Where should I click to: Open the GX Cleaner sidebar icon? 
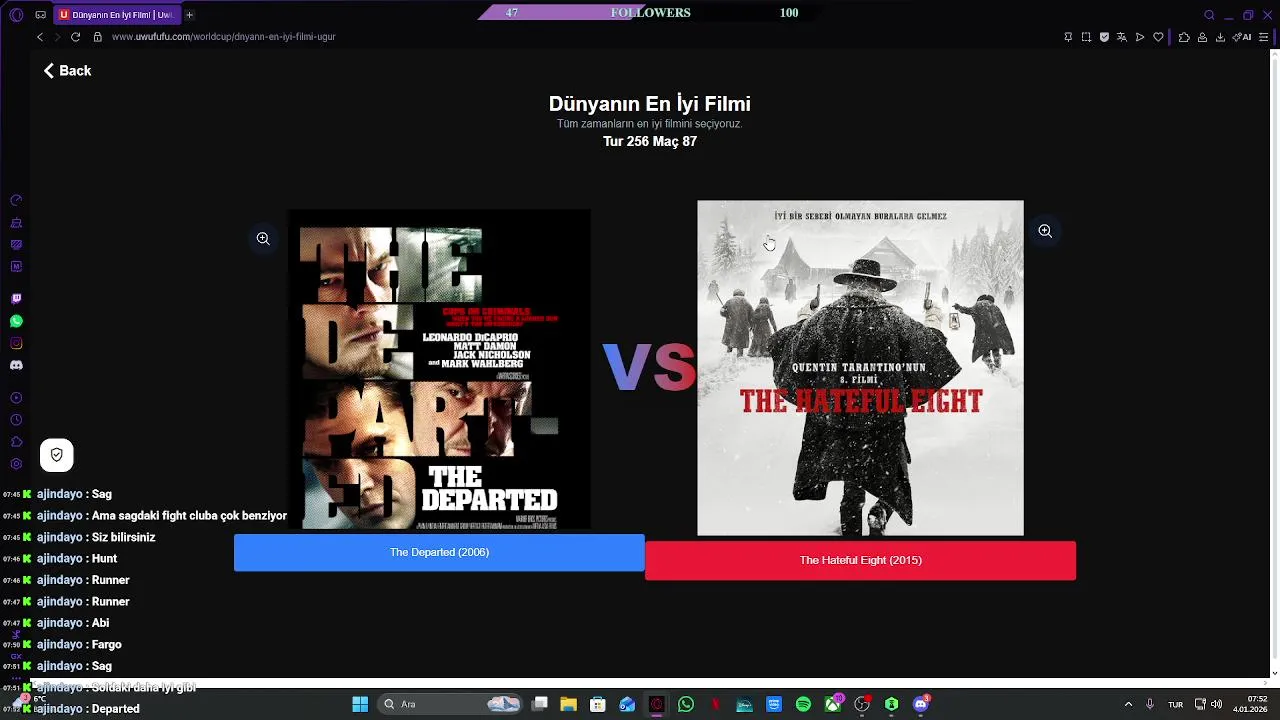[16, 223]
